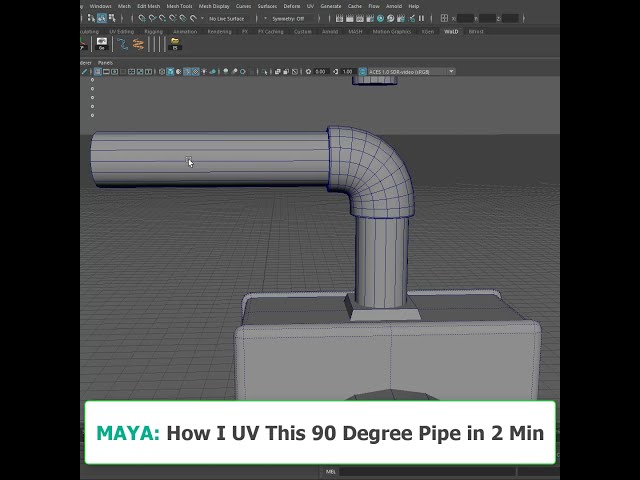Open the Mesh menu
640x480 pixels.
(124, 6)
